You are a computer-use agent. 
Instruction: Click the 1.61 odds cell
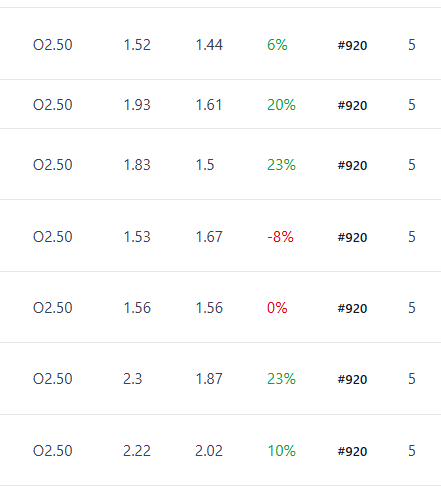tap(208, 105)
